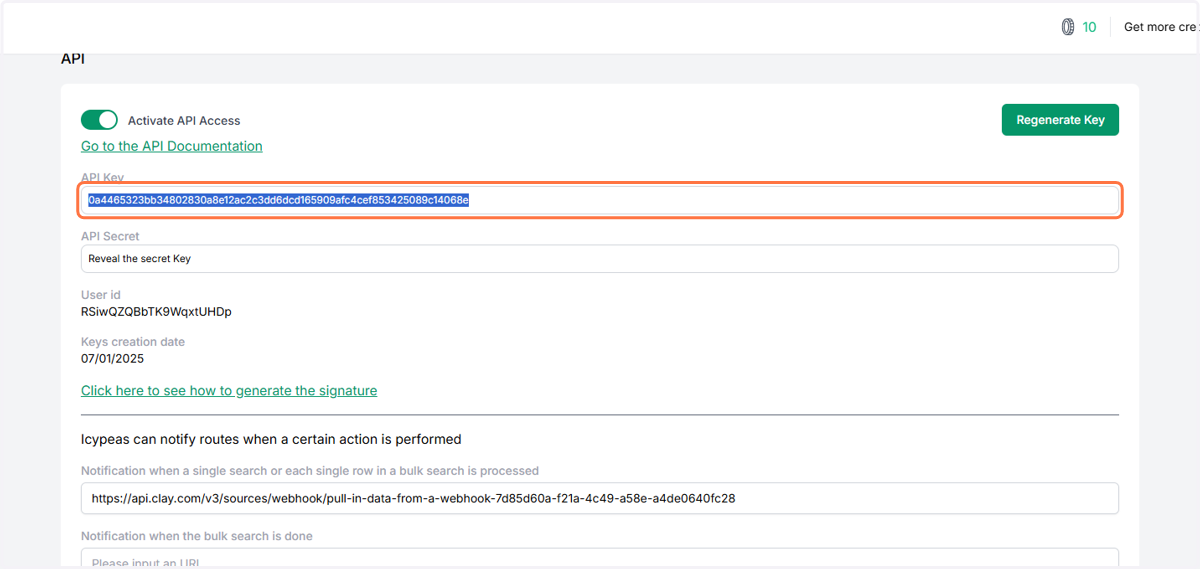Open the Go to the API Documentation link
1200x569 pixels.
(172, 146)
